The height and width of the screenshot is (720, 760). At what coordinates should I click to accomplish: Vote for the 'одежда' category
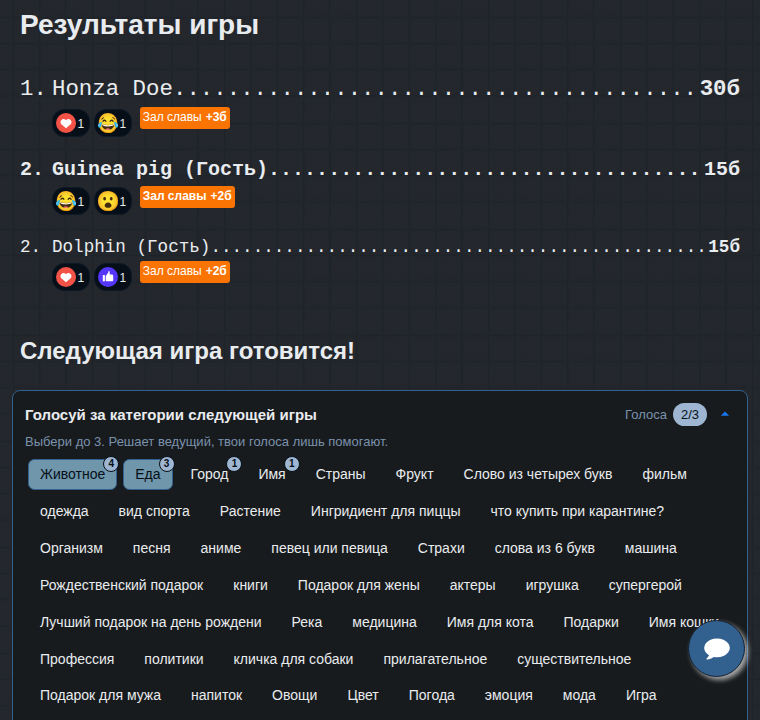pyautogui.click(x=64, y=511)
